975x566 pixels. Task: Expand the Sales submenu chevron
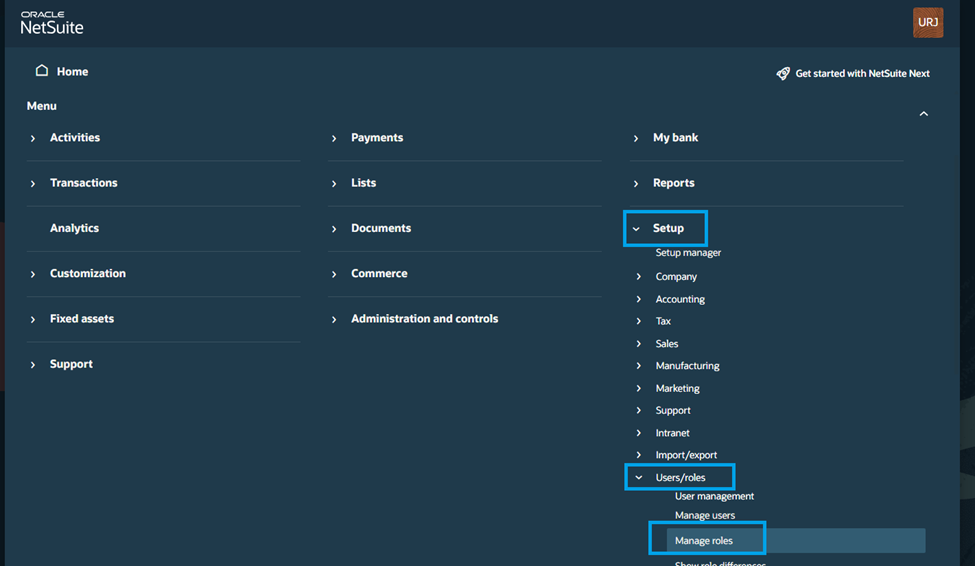pos(639,343)
